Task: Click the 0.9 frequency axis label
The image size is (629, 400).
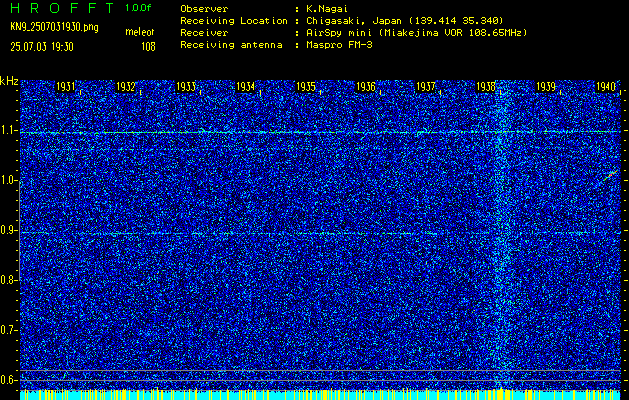Action: pos(8,230)
